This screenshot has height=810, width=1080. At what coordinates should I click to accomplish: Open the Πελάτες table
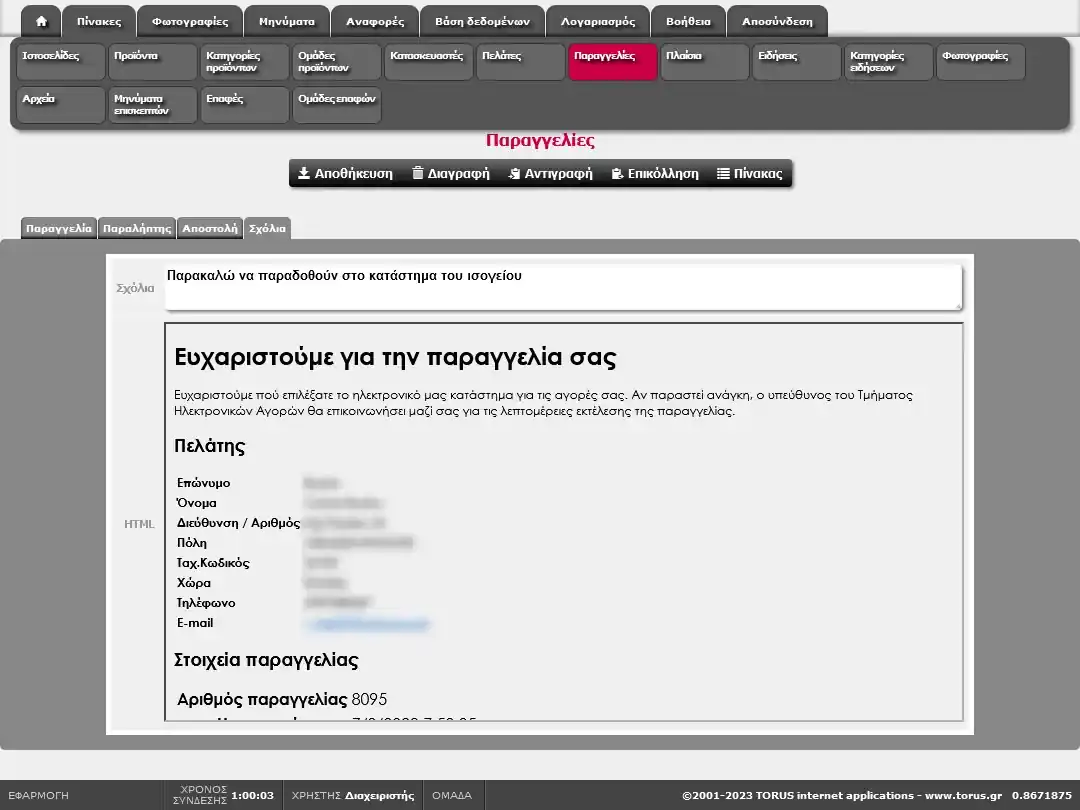coord(520,62)
